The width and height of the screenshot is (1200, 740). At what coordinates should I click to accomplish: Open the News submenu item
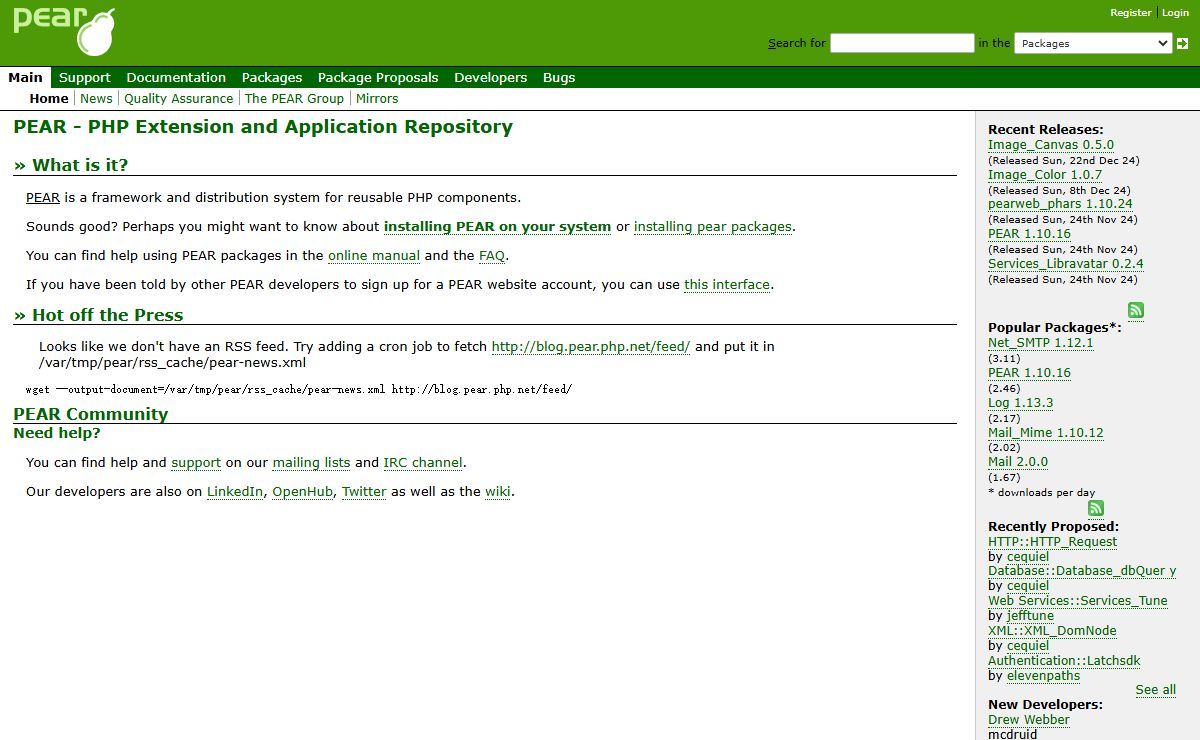pyautogui.click(x=96, y=98)
